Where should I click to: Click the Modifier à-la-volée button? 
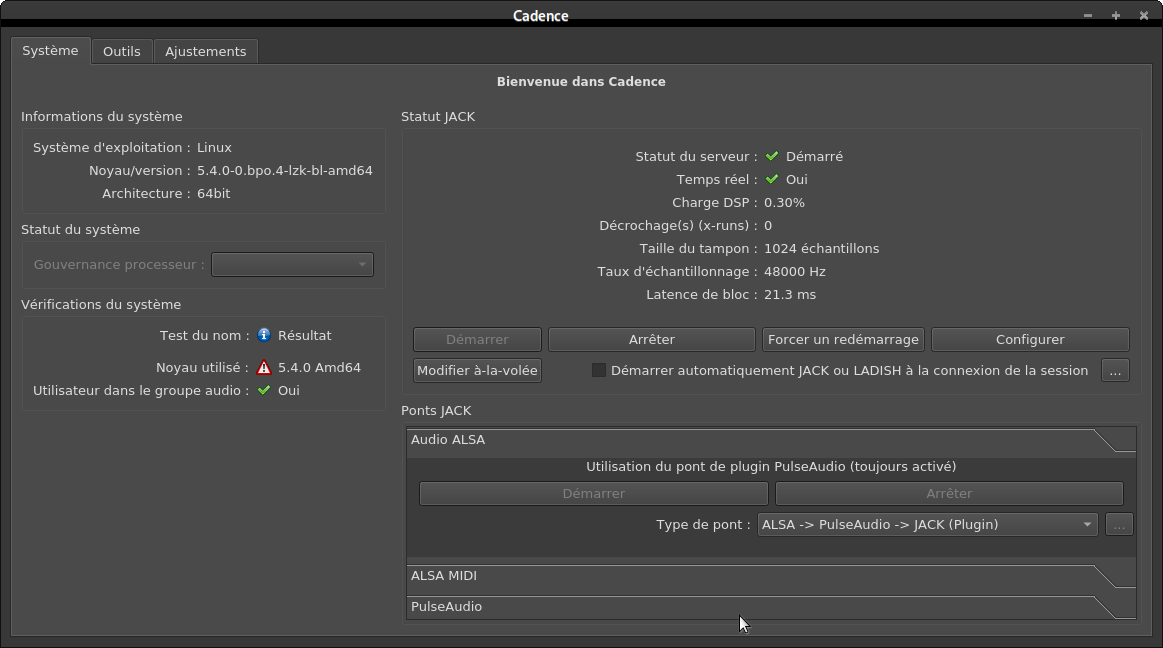[478, 370]
